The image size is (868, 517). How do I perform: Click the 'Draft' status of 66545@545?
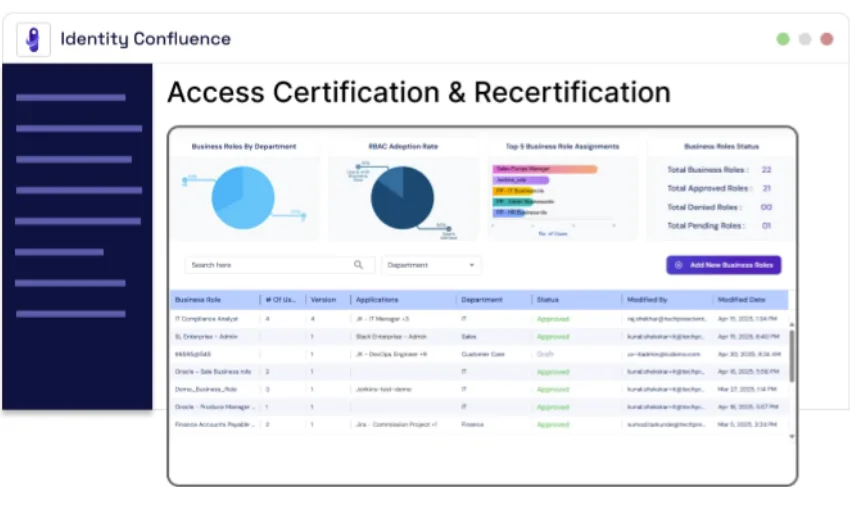tap(545, 354)
